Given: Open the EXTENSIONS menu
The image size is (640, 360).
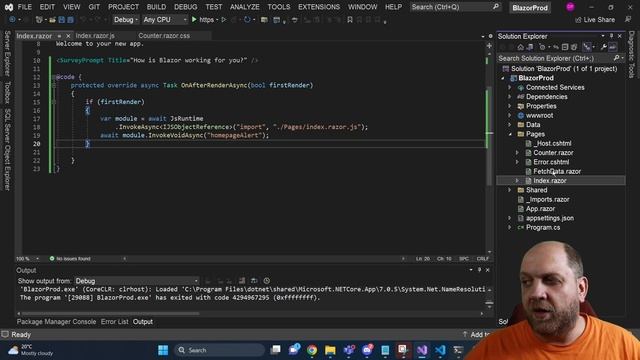Looking at the screenshot, I should (x=319, y=7).
